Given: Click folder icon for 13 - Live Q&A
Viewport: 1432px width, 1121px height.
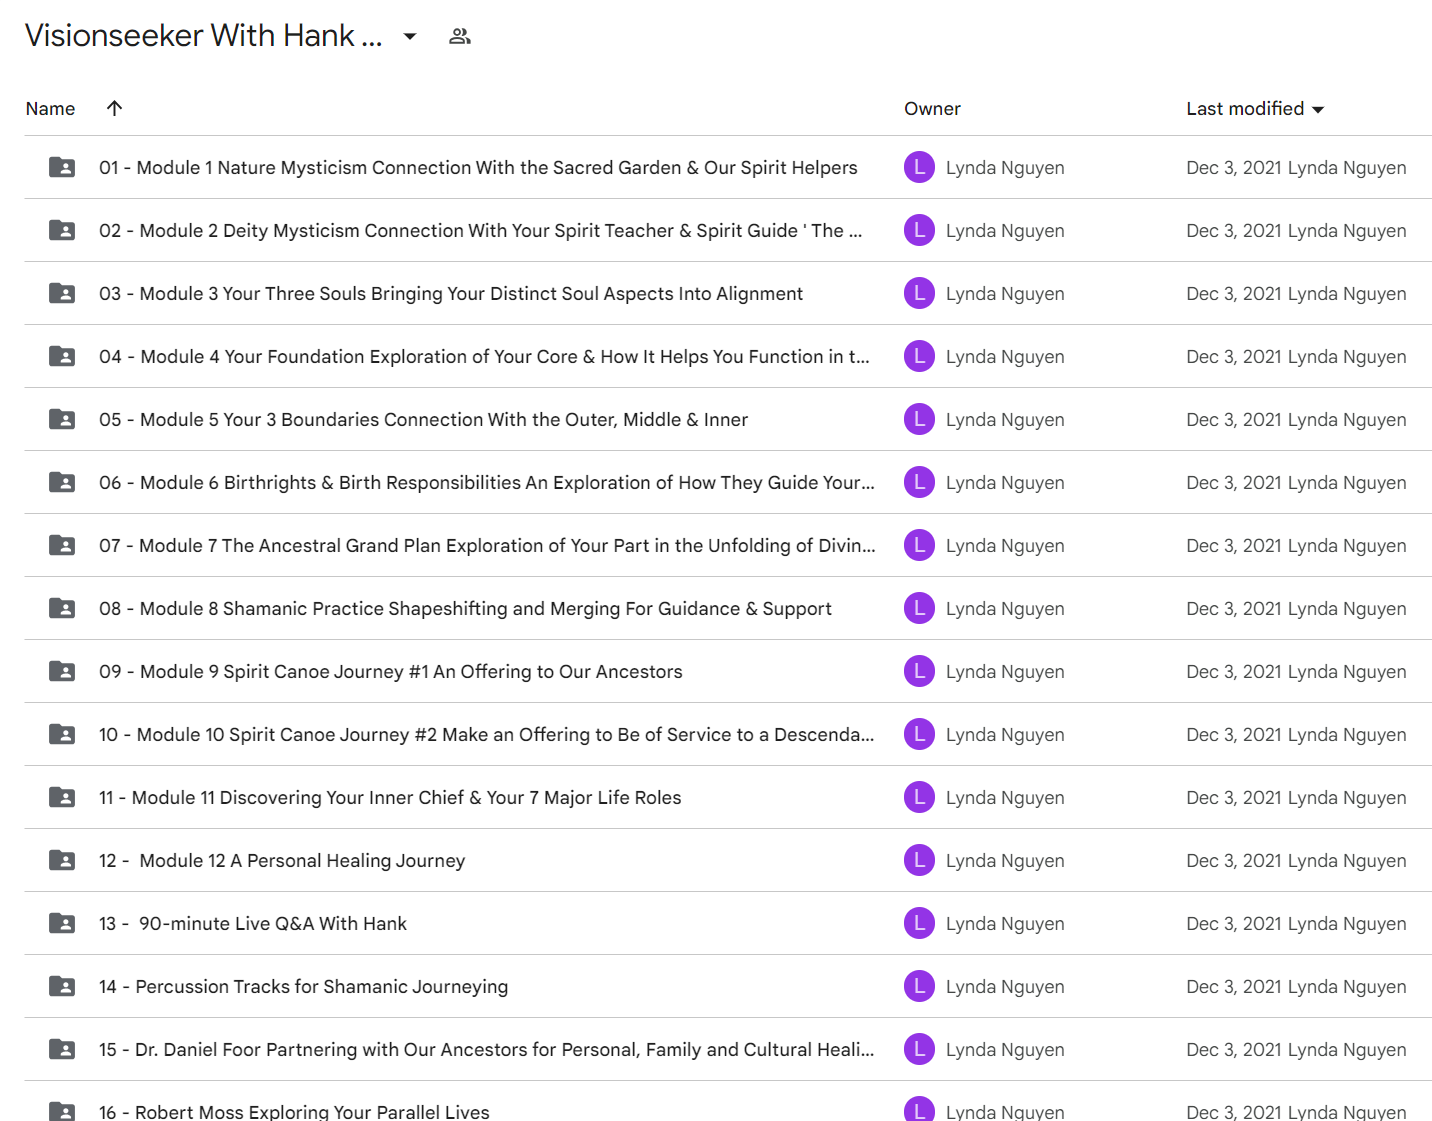Looking at the screenshot, I should coord(62,923).
